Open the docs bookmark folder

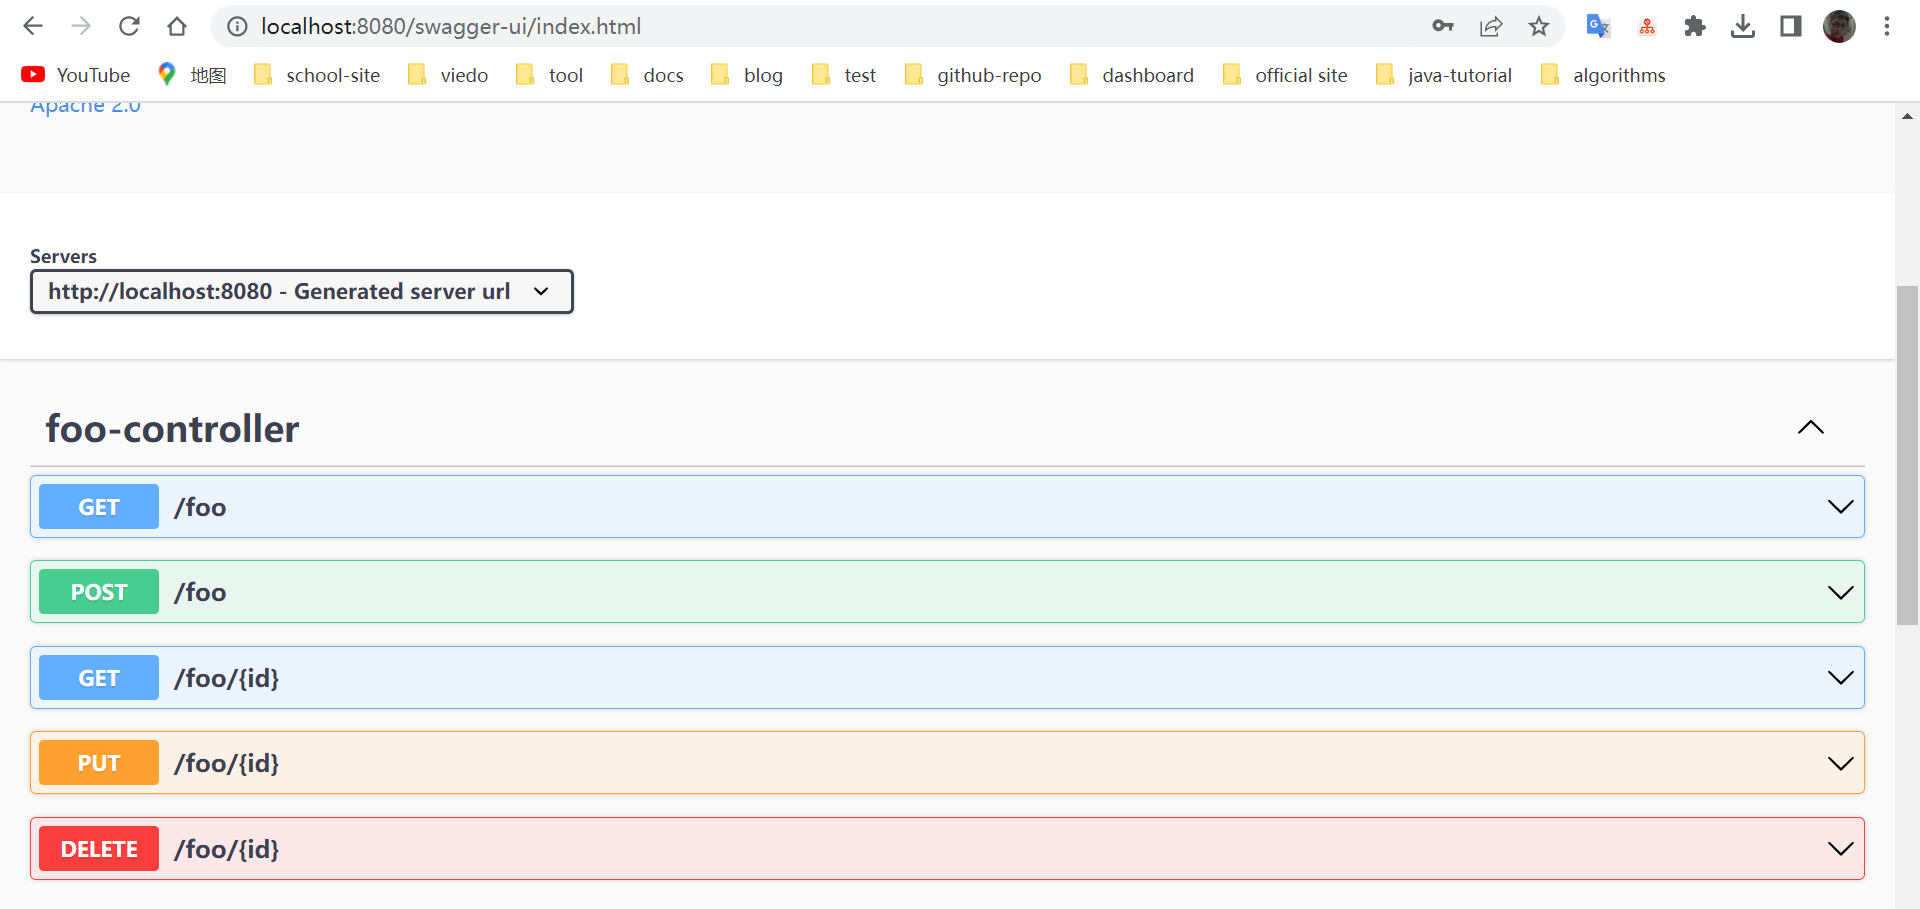pyautogui.click(x=647, y=75)
